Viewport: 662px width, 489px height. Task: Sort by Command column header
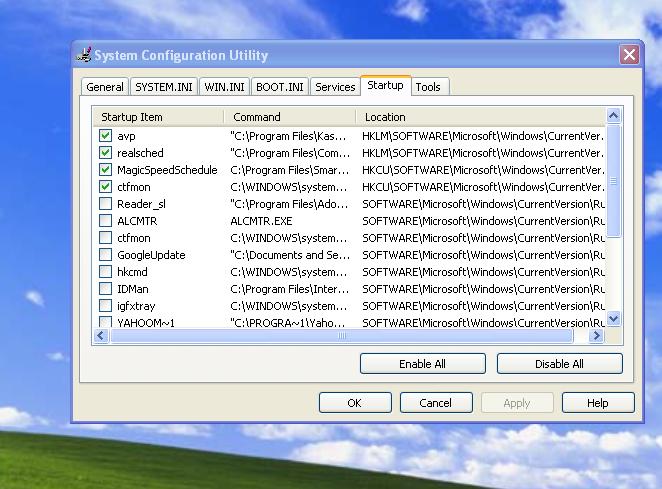click(290, 117)
